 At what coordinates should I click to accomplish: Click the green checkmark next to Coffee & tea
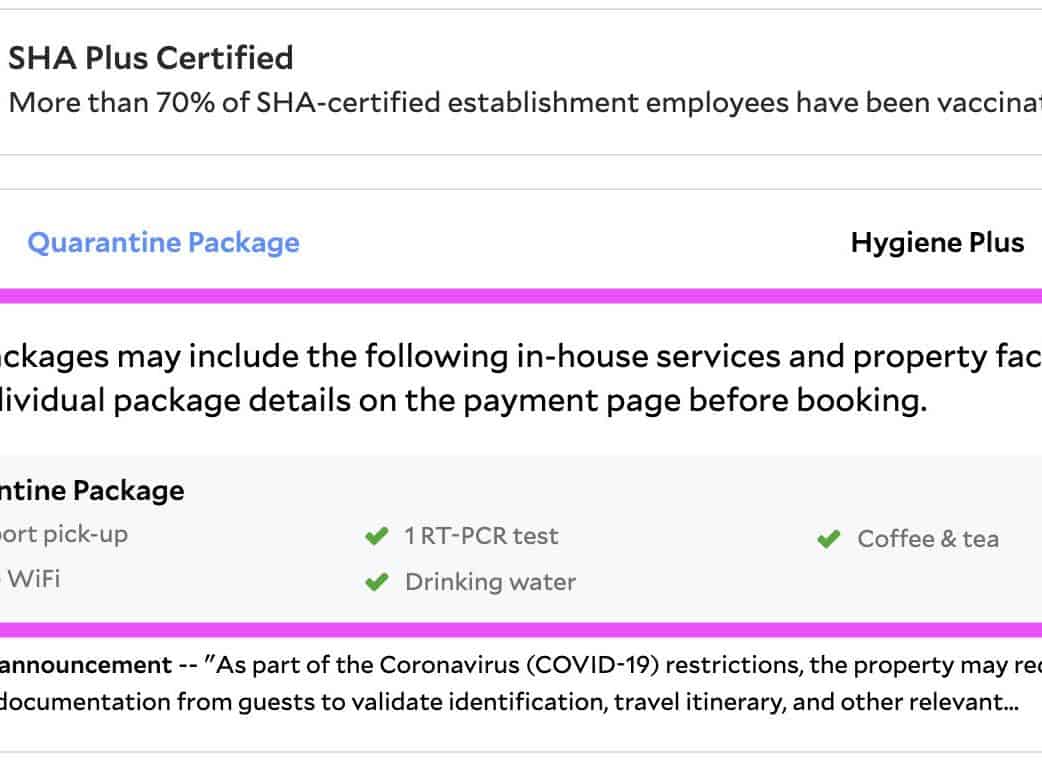828,540
